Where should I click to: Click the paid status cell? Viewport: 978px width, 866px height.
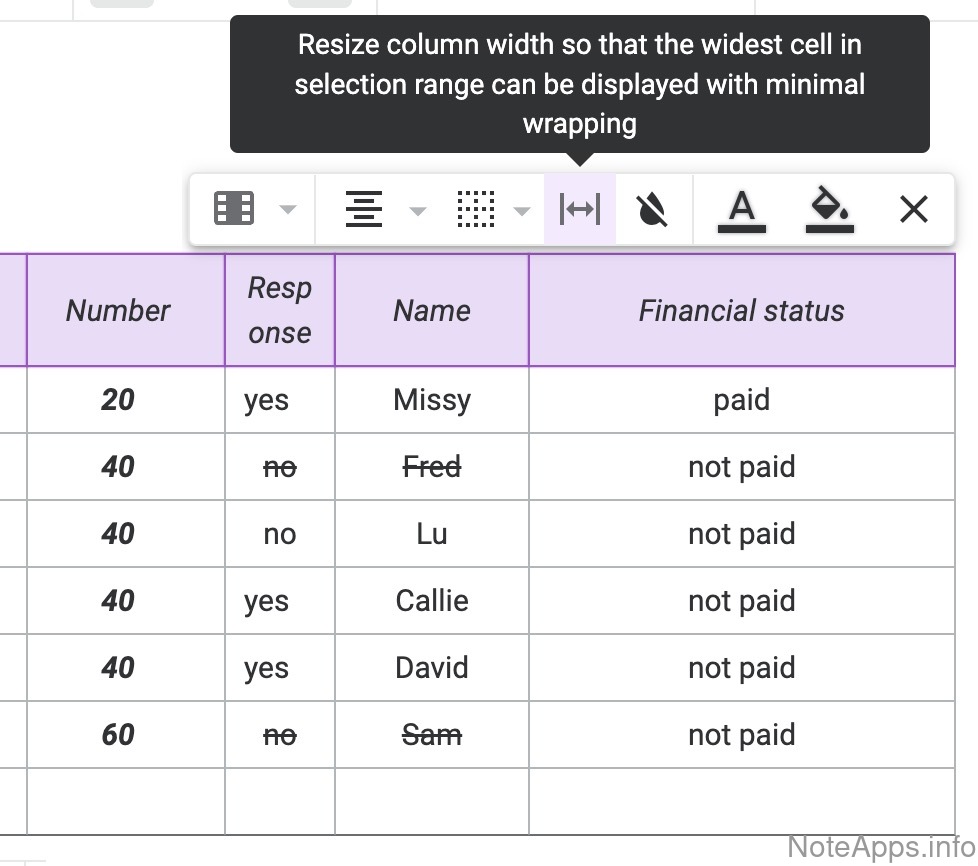point(741,400)
